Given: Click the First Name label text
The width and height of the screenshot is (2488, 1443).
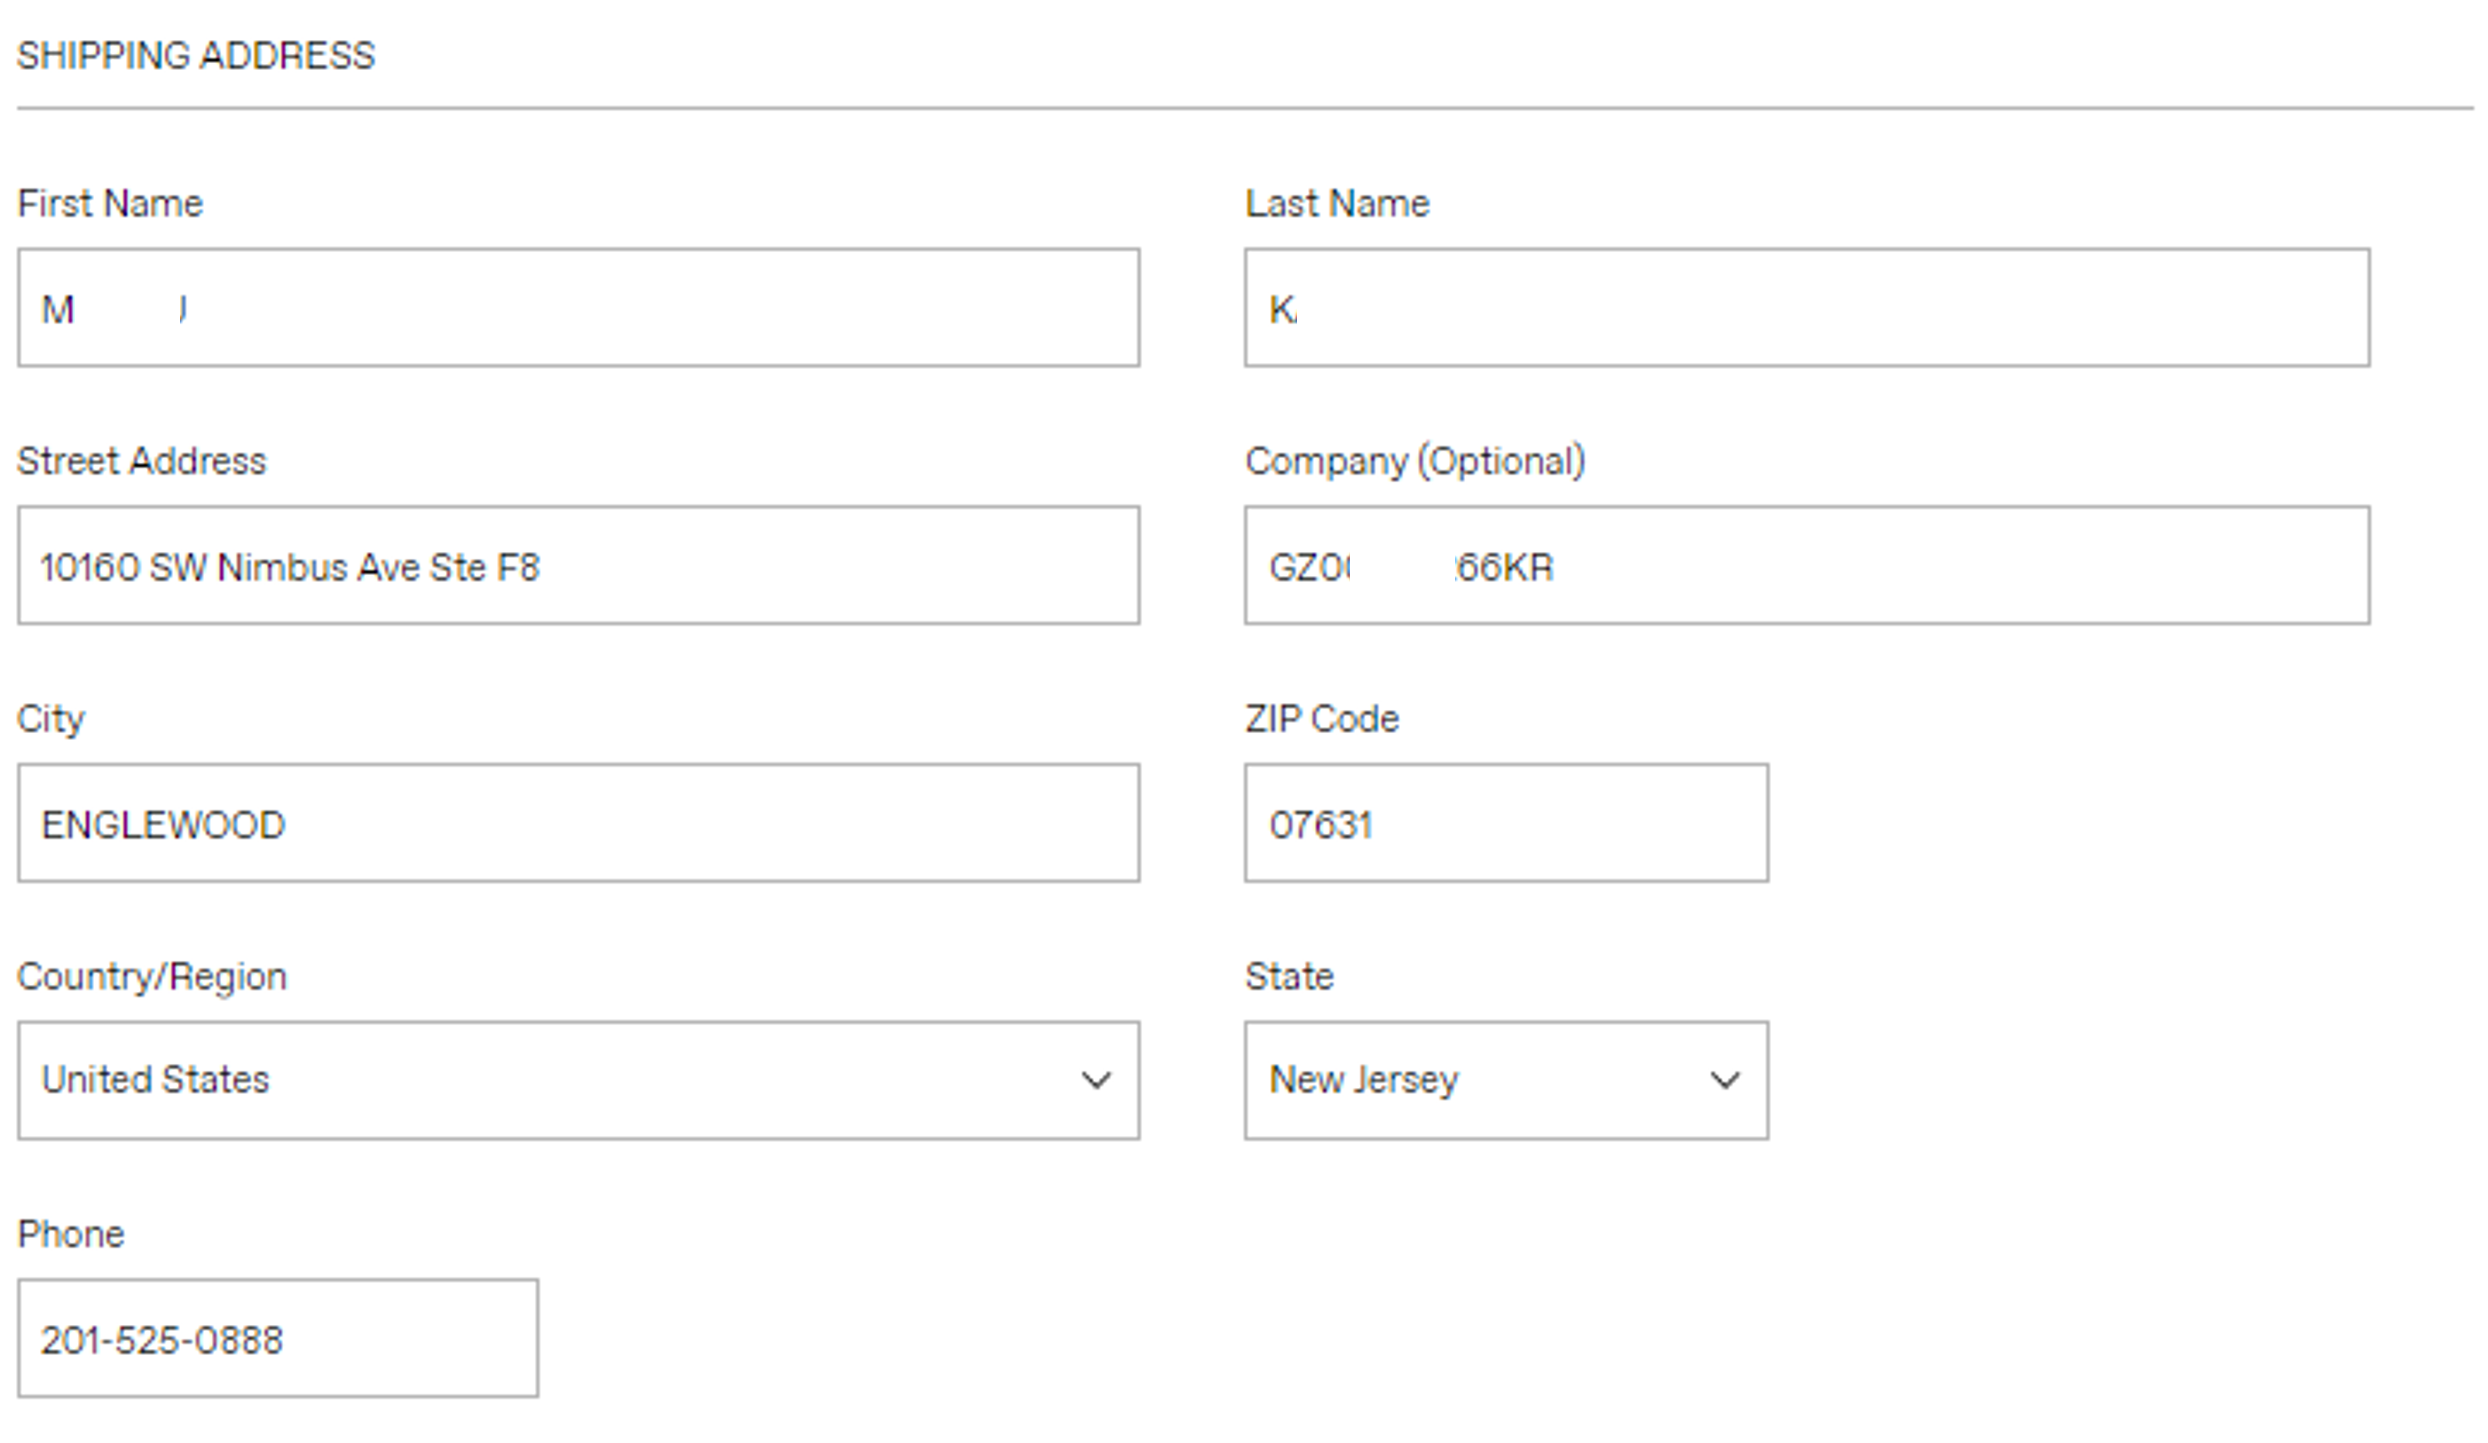Looking at the screenshot, I should pyautogui.click(x=110, y=204).
